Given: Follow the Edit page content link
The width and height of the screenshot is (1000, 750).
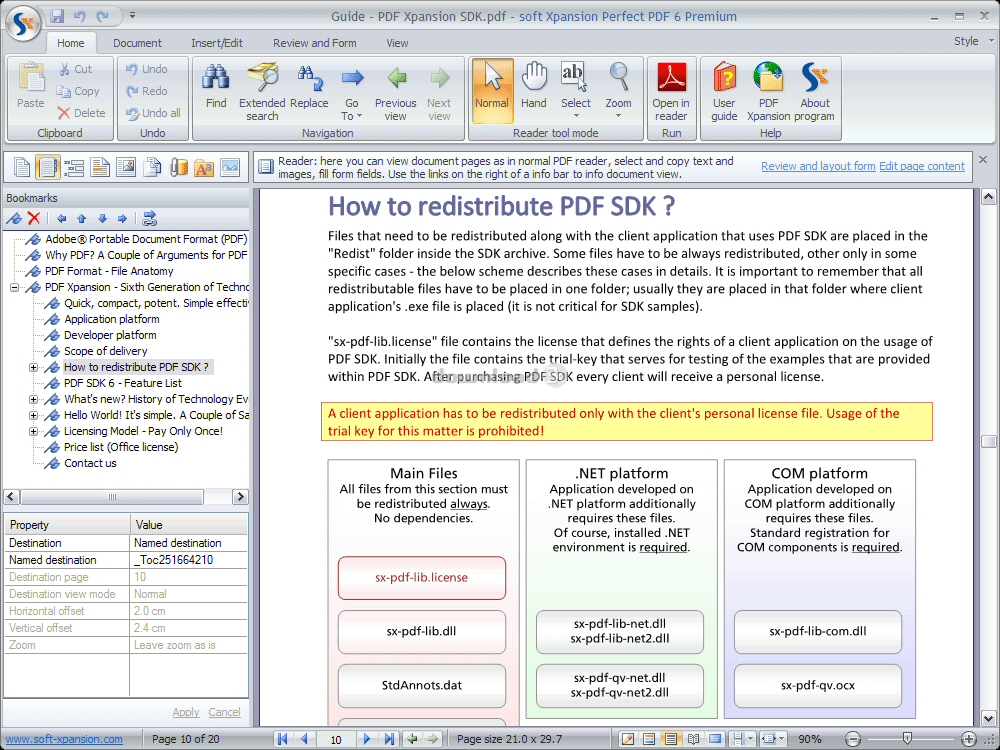Looking at the screenshot, I should (922, 166).
